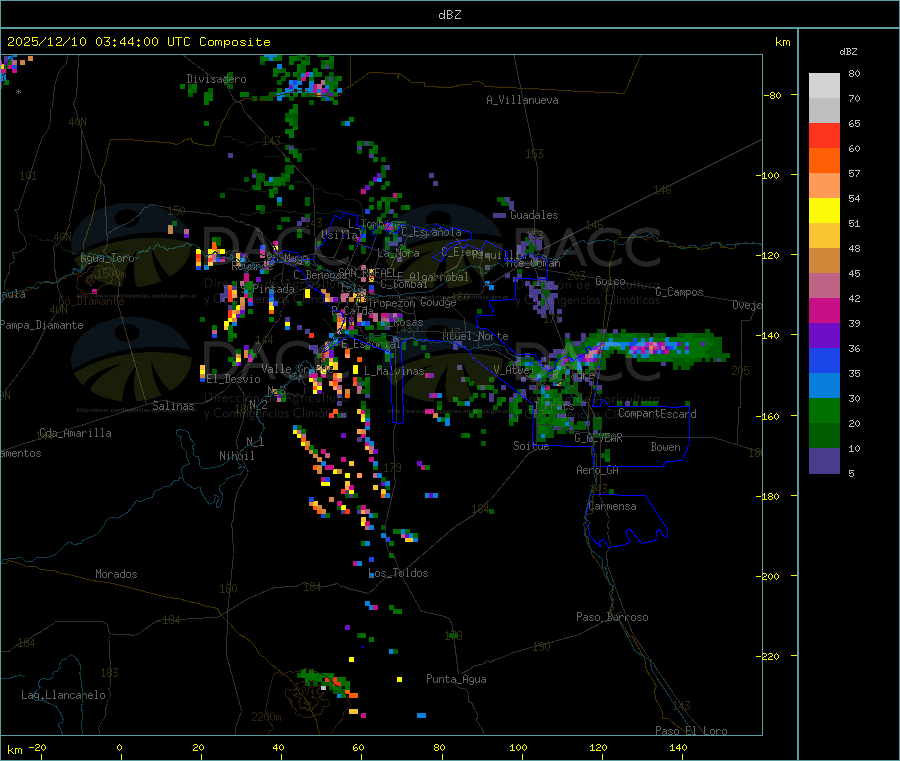Select the El_Desvio place label
This screenshot has height=761, width=900.
234,379
